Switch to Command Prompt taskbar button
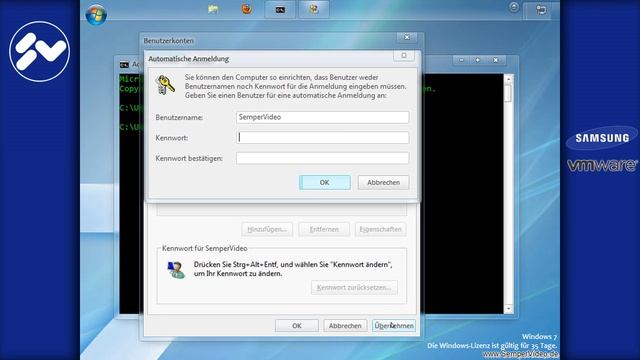Image resolution: width=640 pixels, height=360 pixels. click(x=280, y=9)
